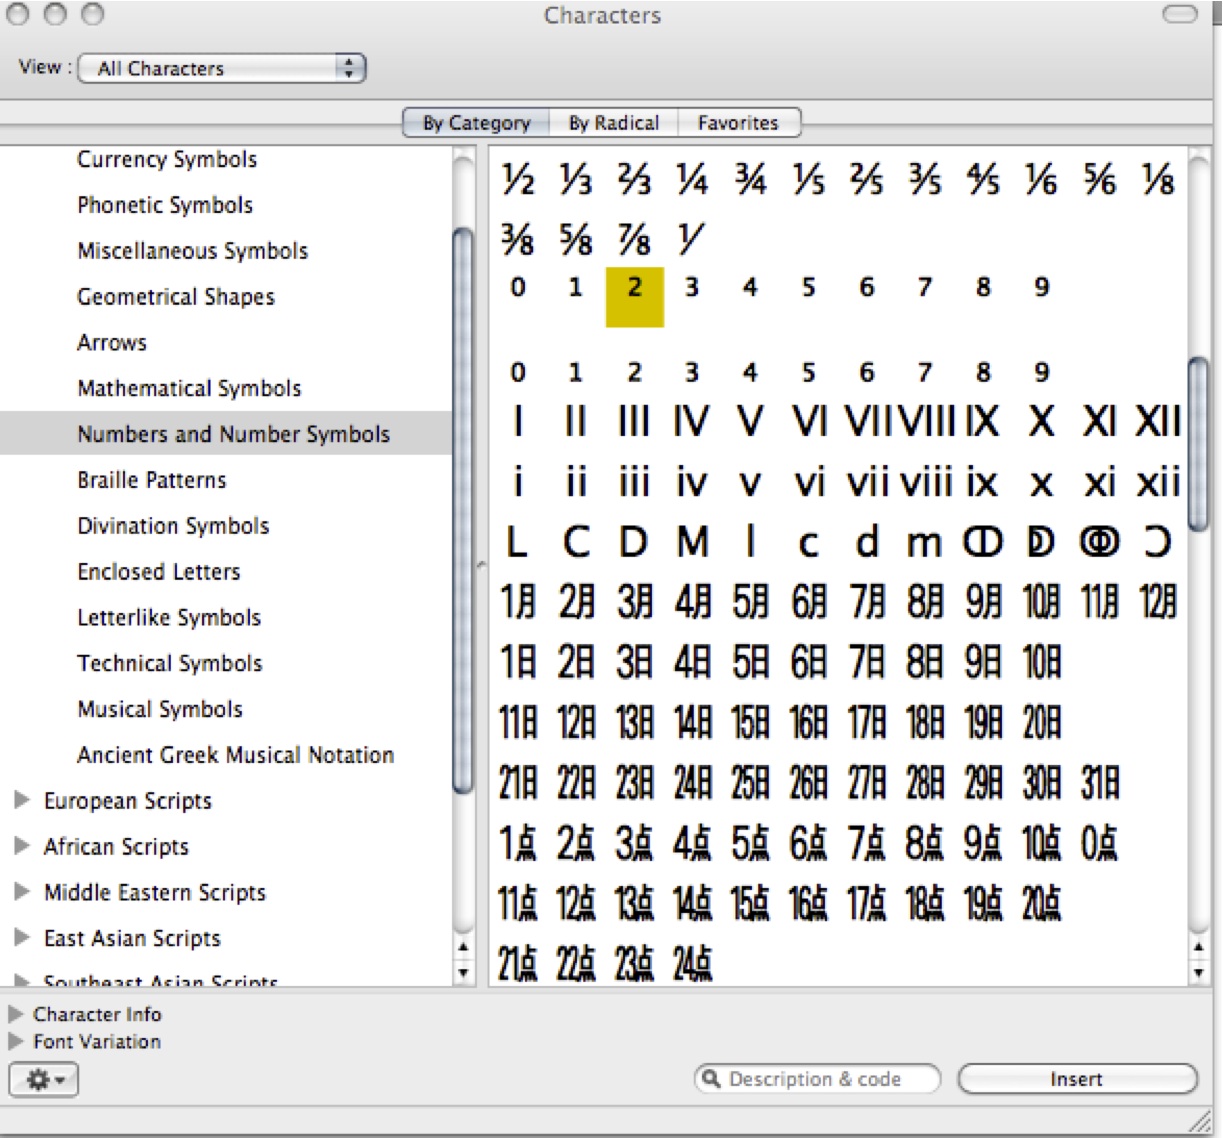Select the seven-eighths fraction character

634,240
